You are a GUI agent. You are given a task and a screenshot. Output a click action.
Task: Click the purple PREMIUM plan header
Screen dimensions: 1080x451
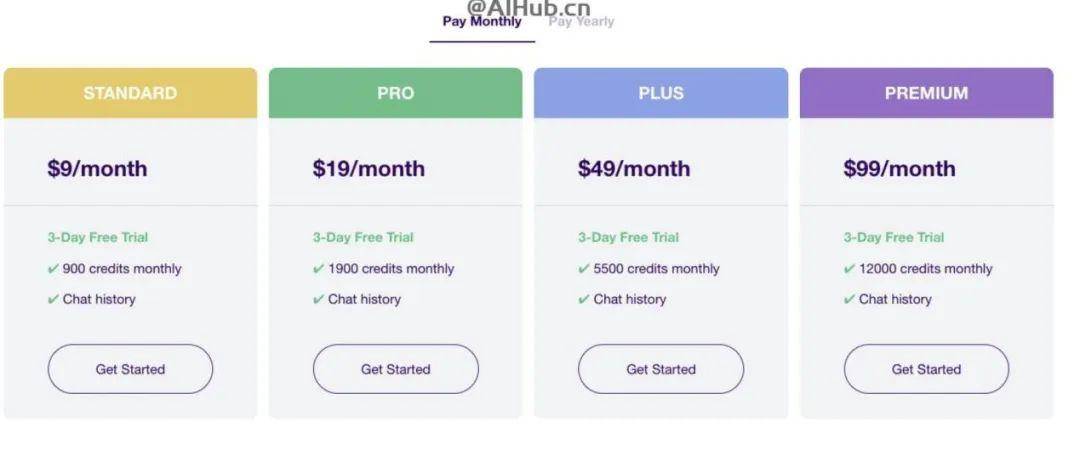[x=926, y=93]
